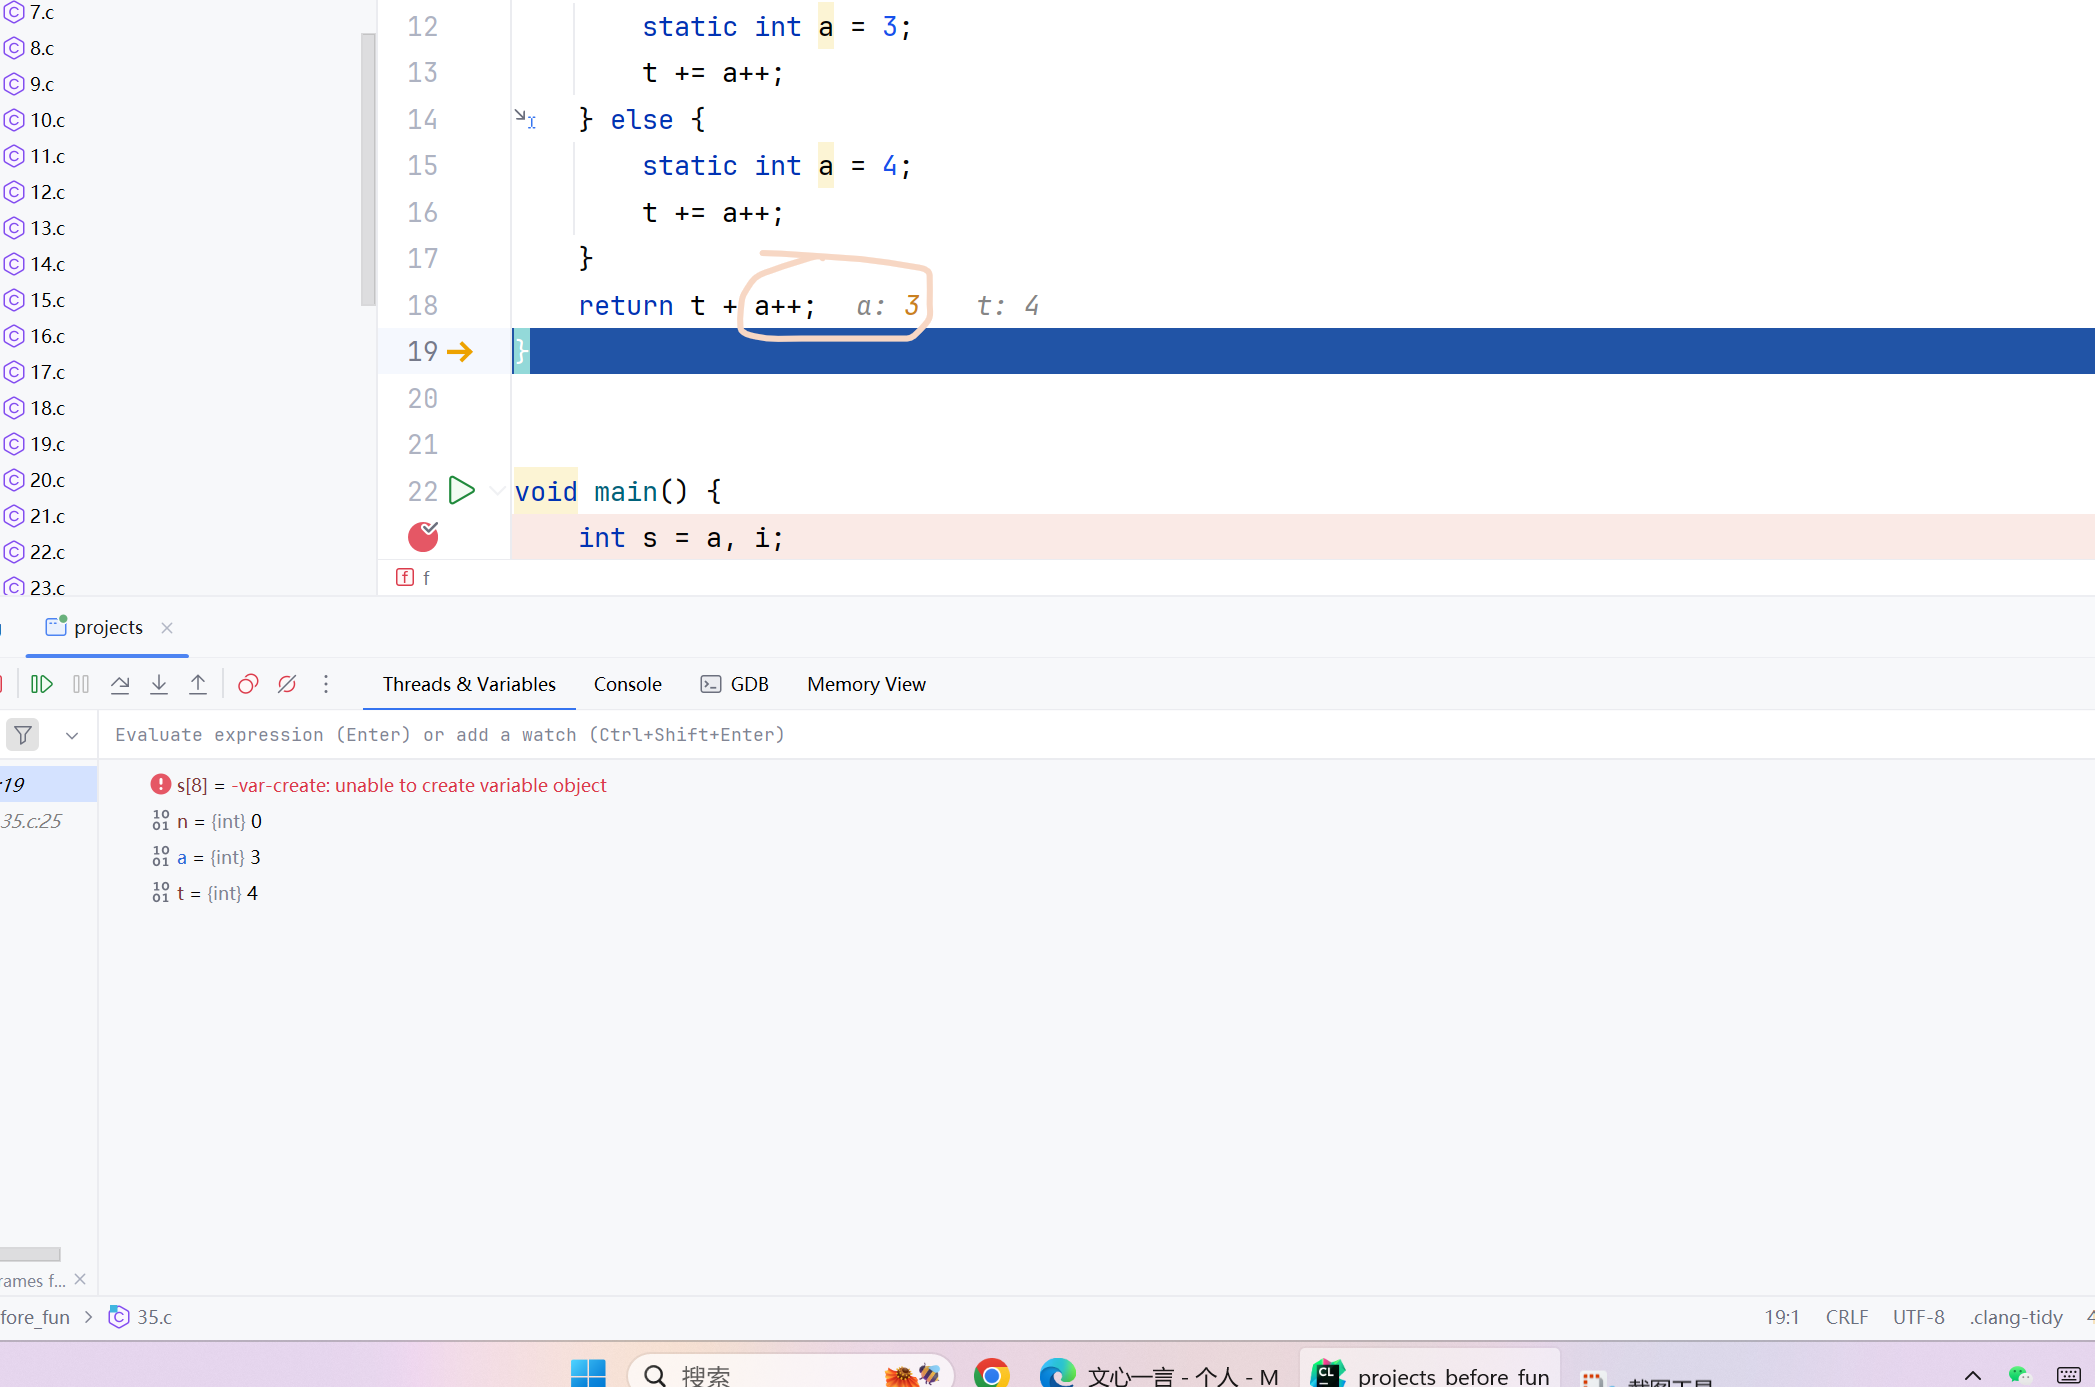Click the 35.c breadcrumb in navigation bar
Image resolution: width=2095 pixels, height=1387 pixels.
(141, 1317)
